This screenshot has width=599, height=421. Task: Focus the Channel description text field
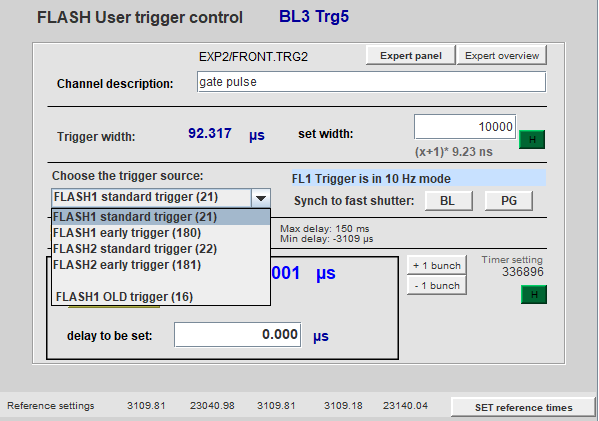[x=371, y=82]
